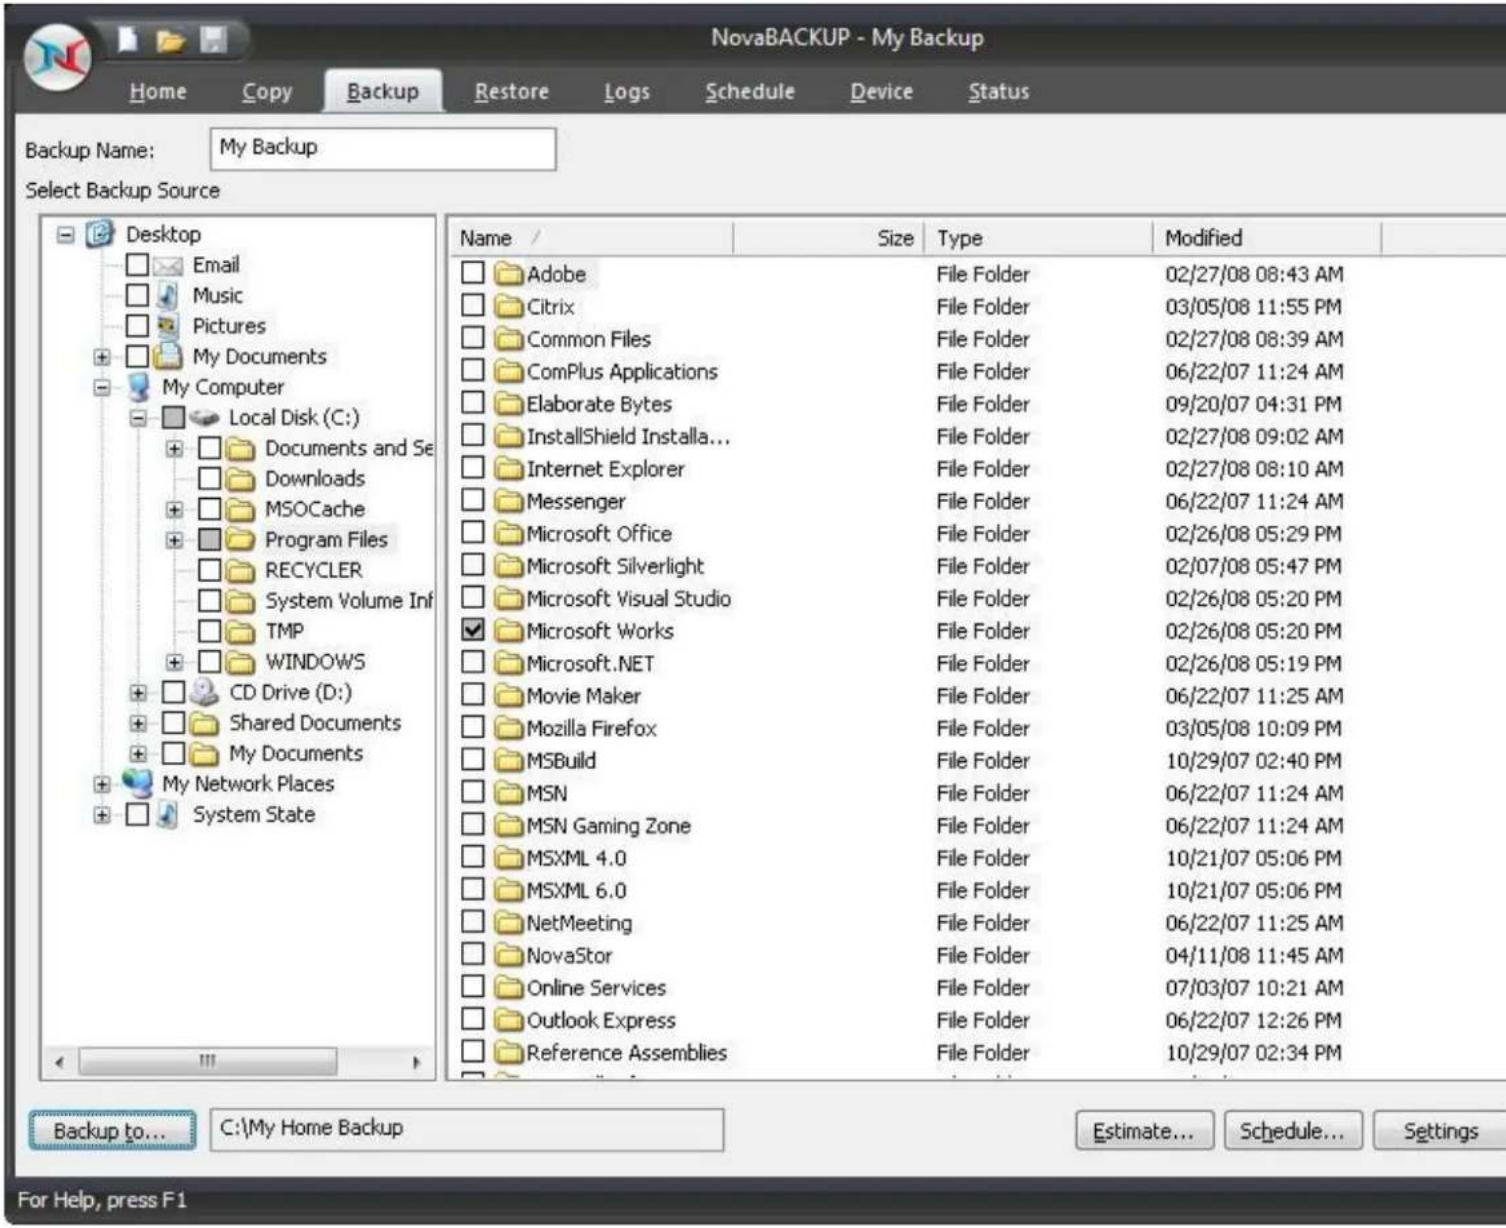This screenshot has width=1506, height=1228.
Task: Collapse the My Computer tree node
Action: [102, 387]
